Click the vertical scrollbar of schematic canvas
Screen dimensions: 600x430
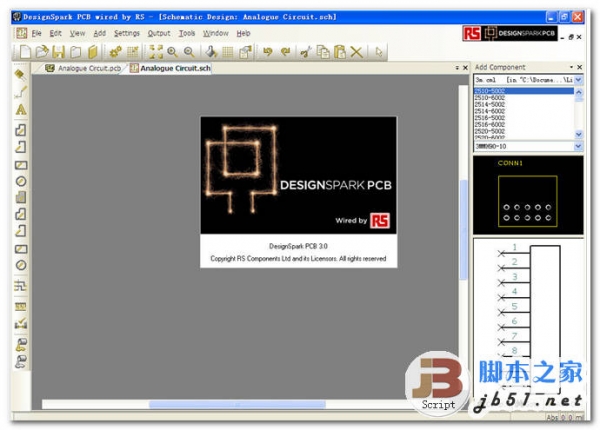[463, 230]
